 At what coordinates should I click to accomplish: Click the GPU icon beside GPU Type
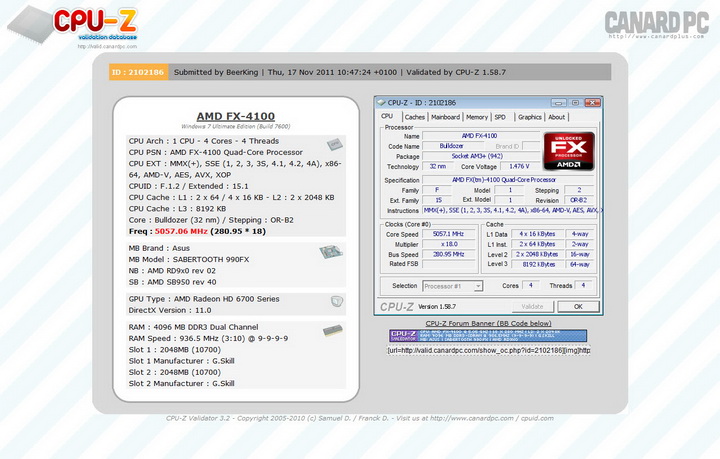pos(337,301)
